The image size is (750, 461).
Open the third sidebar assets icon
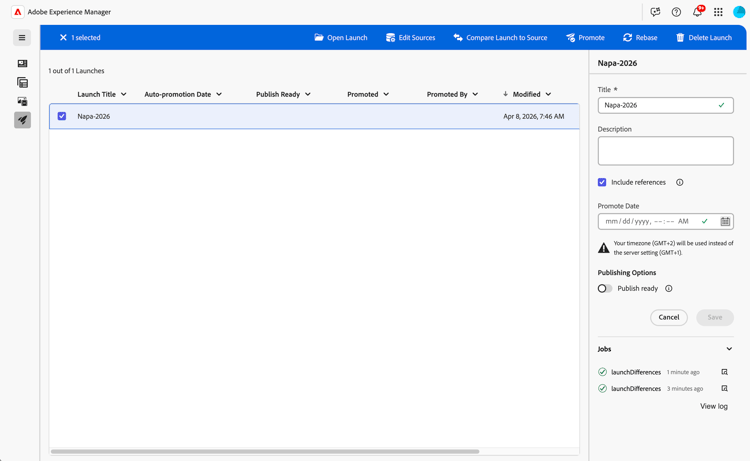click(x=22, y=101)
